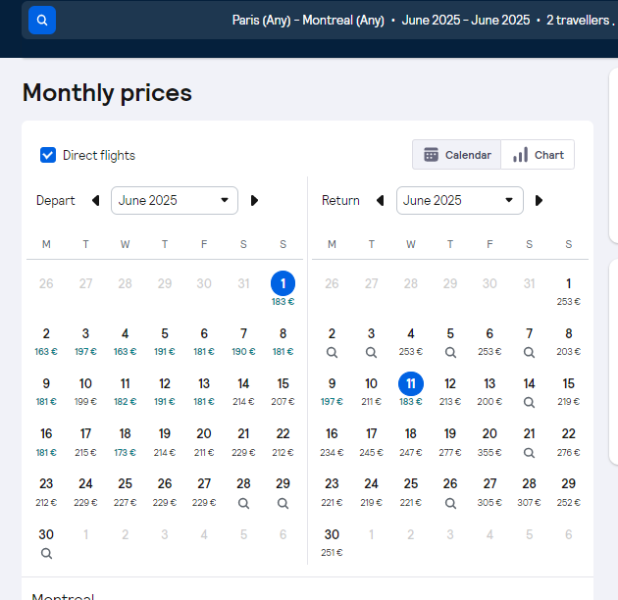Choose depart June 27 at 229 €

204,492
